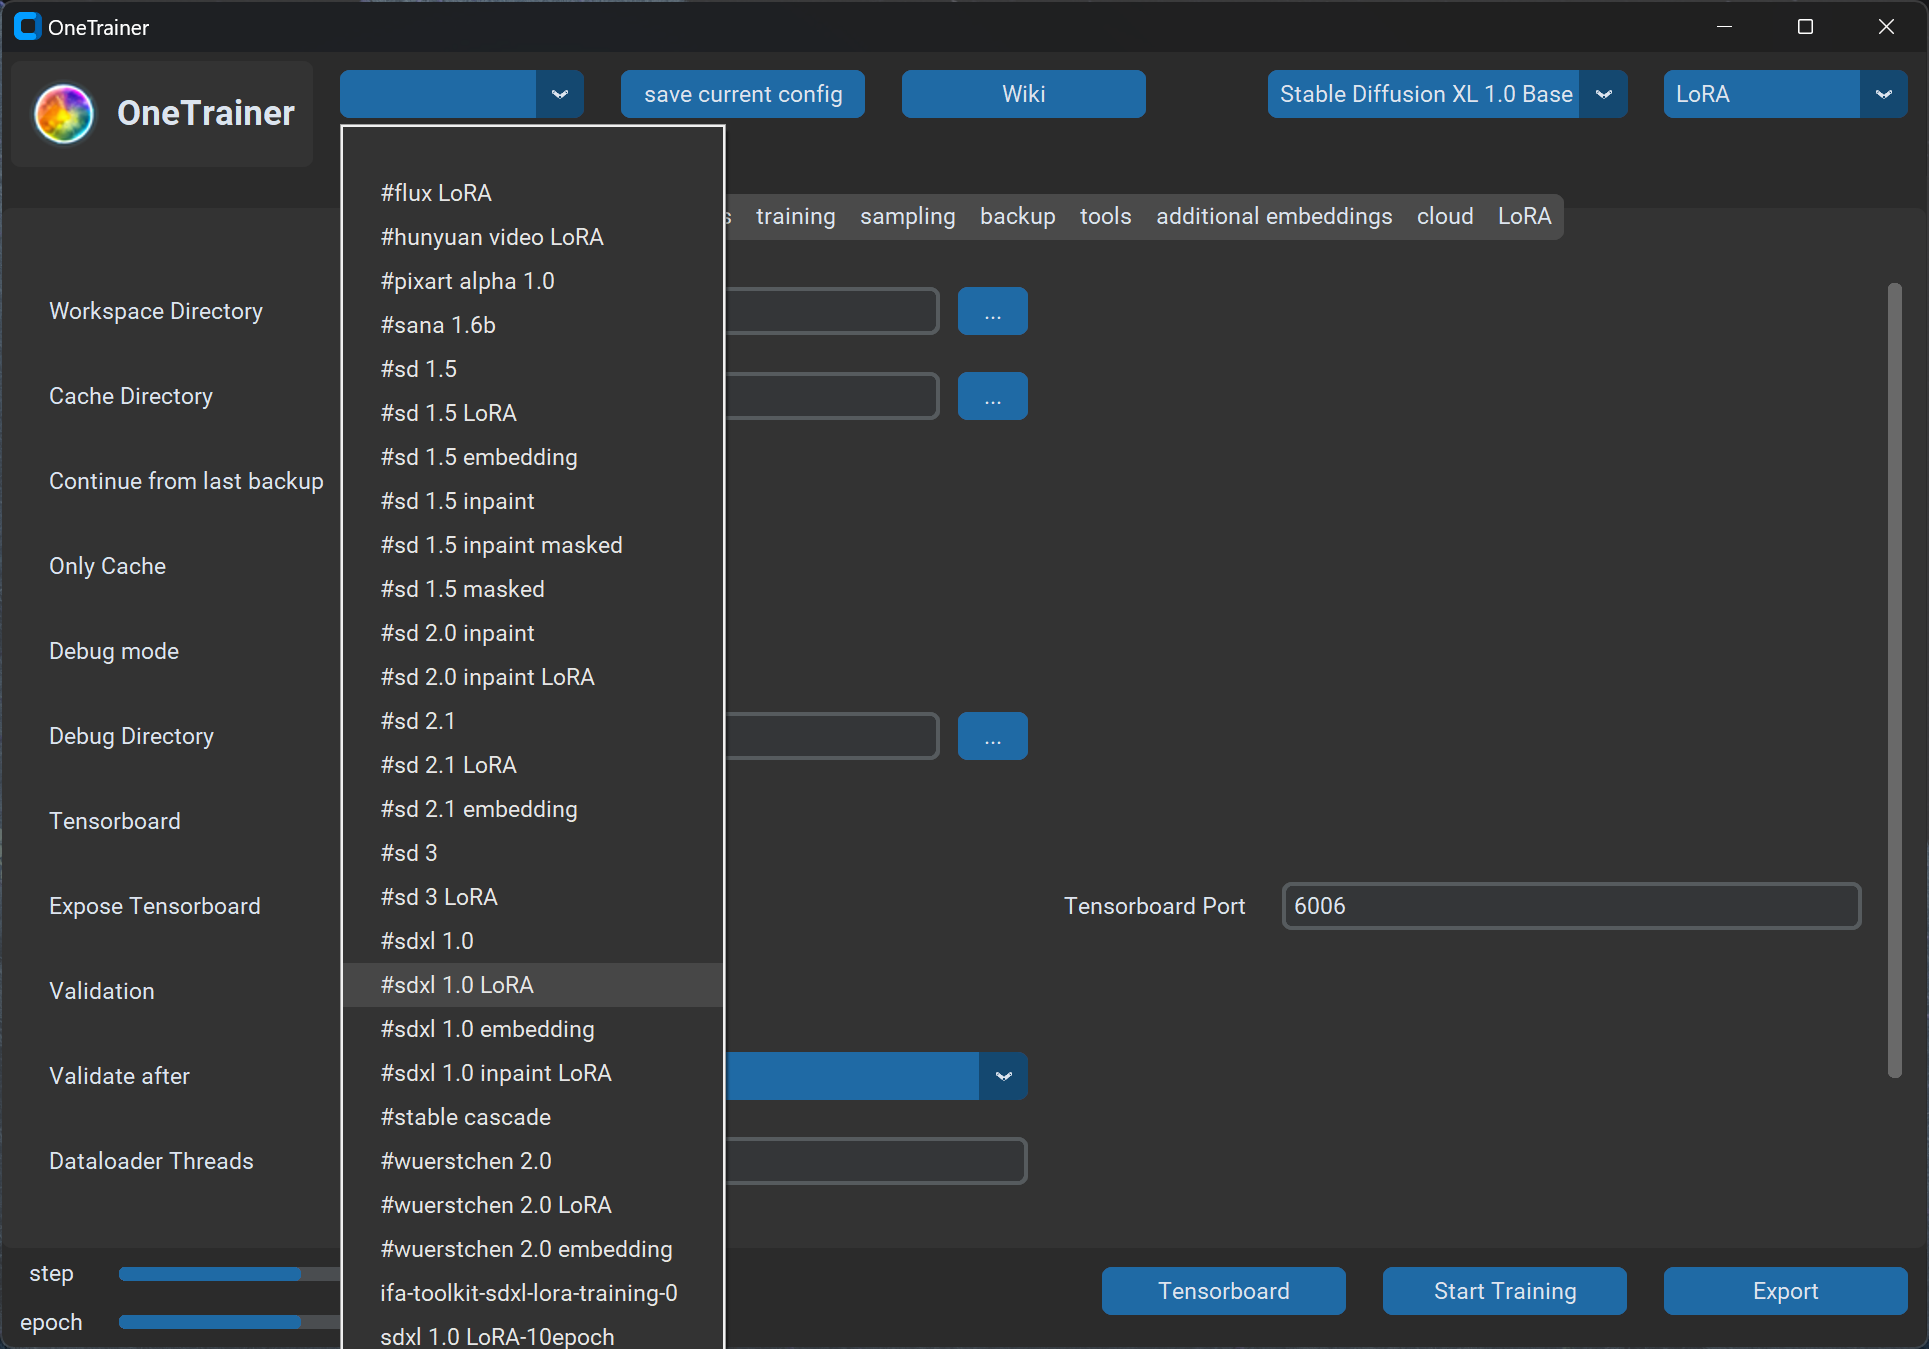Open Stable Diffusion XL 1.0 Base dropdown
Image resolution: width=1929 pixels, height=1349 pixels.
pos(1603,94)
